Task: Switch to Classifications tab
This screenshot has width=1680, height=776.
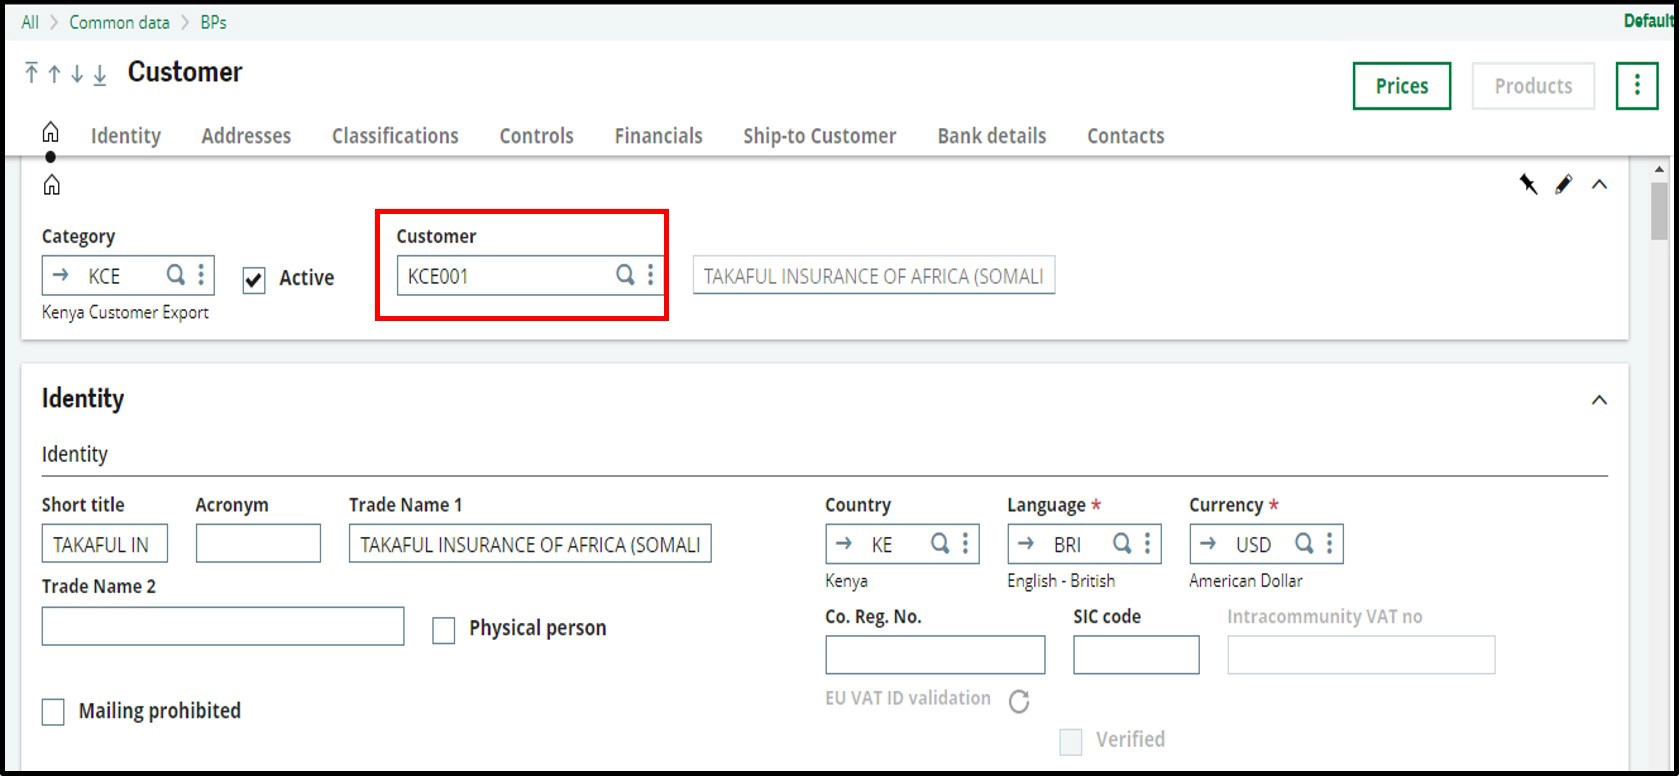Action: tap(395, 136)
